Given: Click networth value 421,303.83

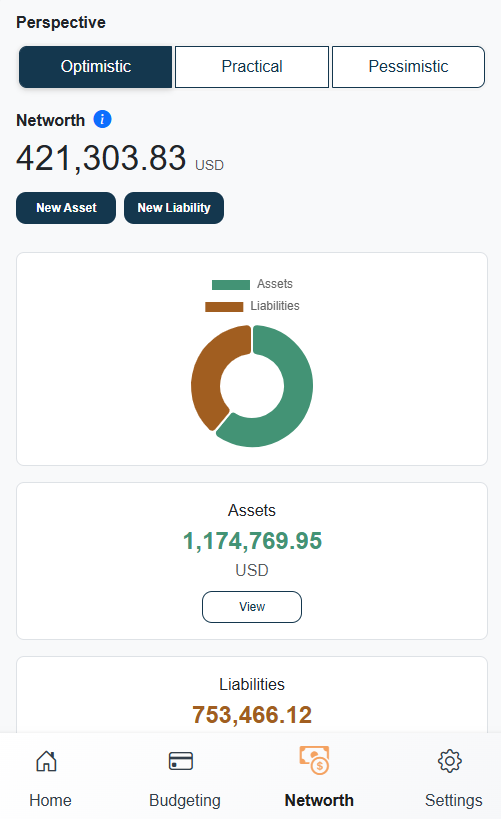Looking at the screenshot, I should [x=101, y=158].
